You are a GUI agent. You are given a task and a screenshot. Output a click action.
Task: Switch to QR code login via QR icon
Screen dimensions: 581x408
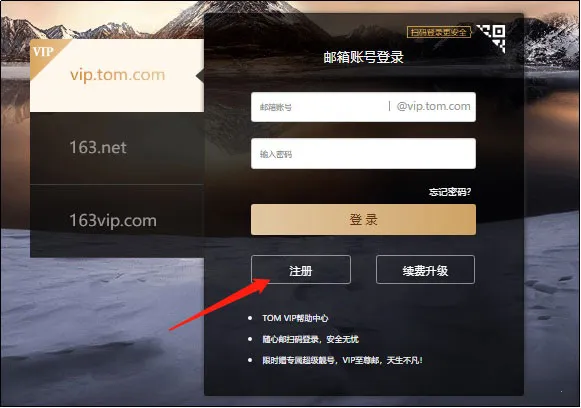(492, 38)
